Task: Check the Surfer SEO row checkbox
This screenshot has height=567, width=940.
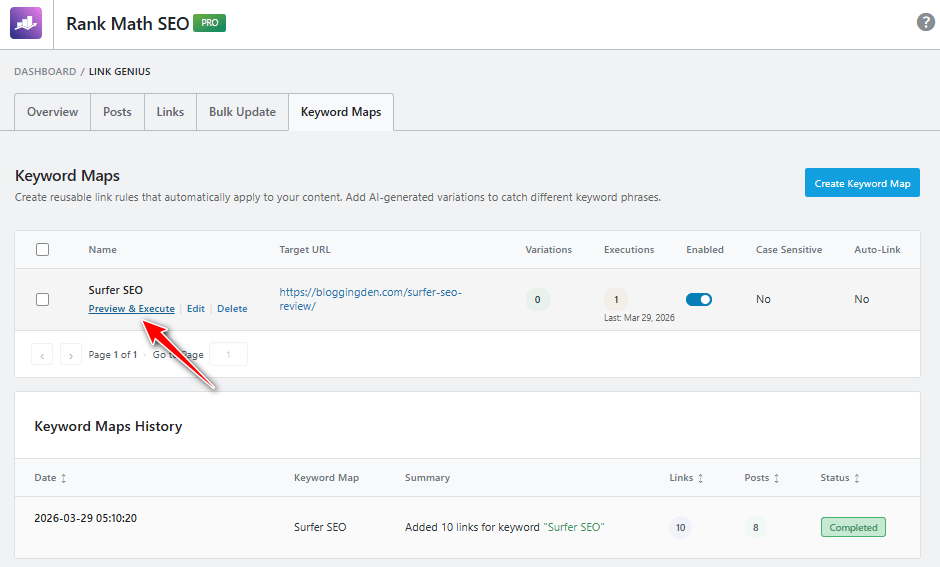Action: coord(43,299)
